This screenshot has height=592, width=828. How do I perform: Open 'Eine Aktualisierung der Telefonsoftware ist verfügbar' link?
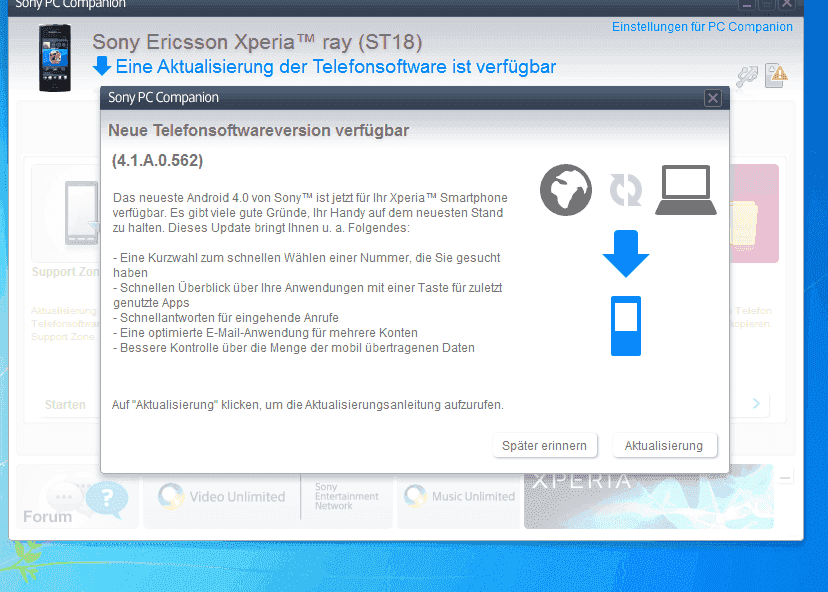click(335, 67)
